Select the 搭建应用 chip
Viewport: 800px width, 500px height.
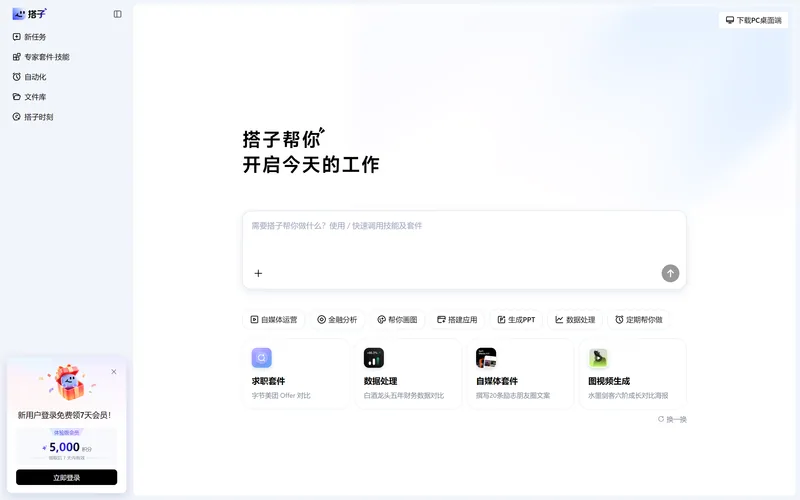pos(457,319)
